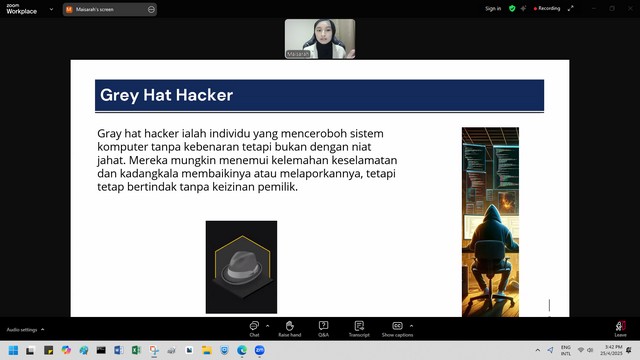Open the Chat panel

coord(254,329)
